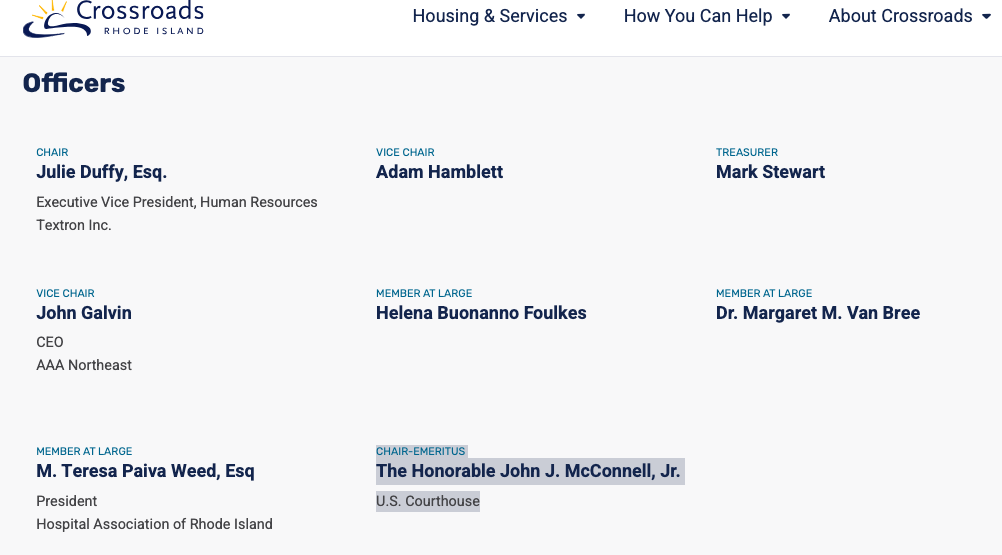Screen dimensions: 1002x555
Task: Click the Officers heading
Action: 74,83
